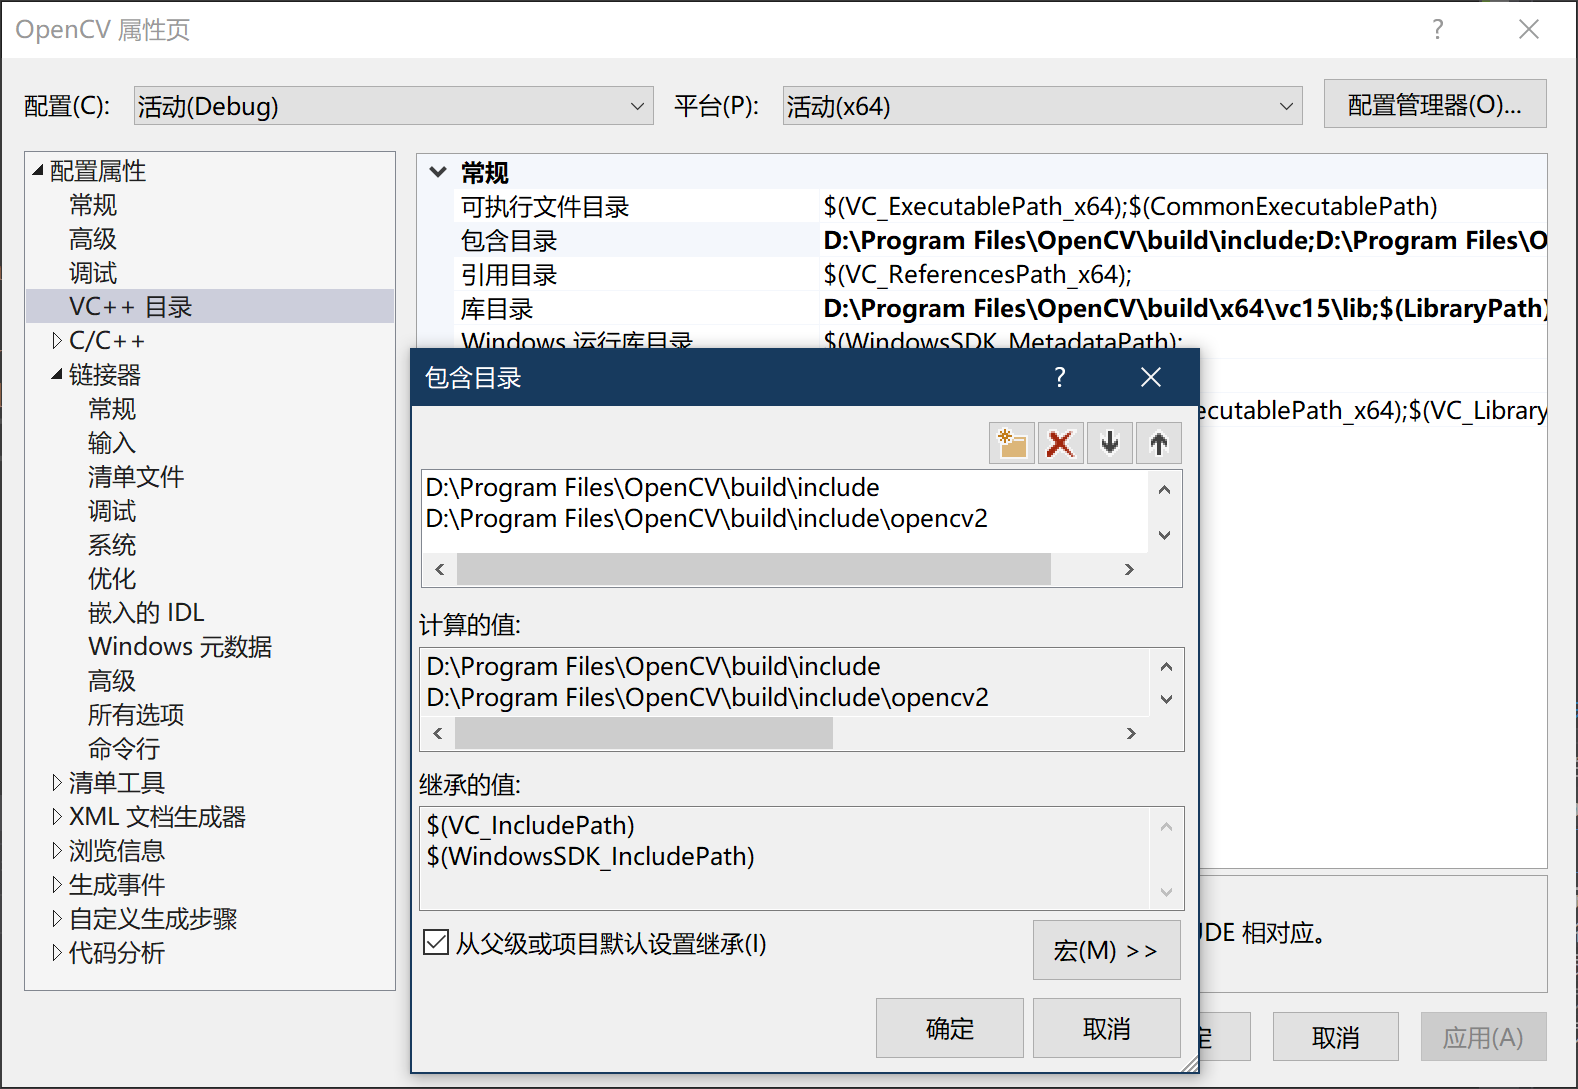
Task: Click the 应用(A) button
Action: 1483,1037
